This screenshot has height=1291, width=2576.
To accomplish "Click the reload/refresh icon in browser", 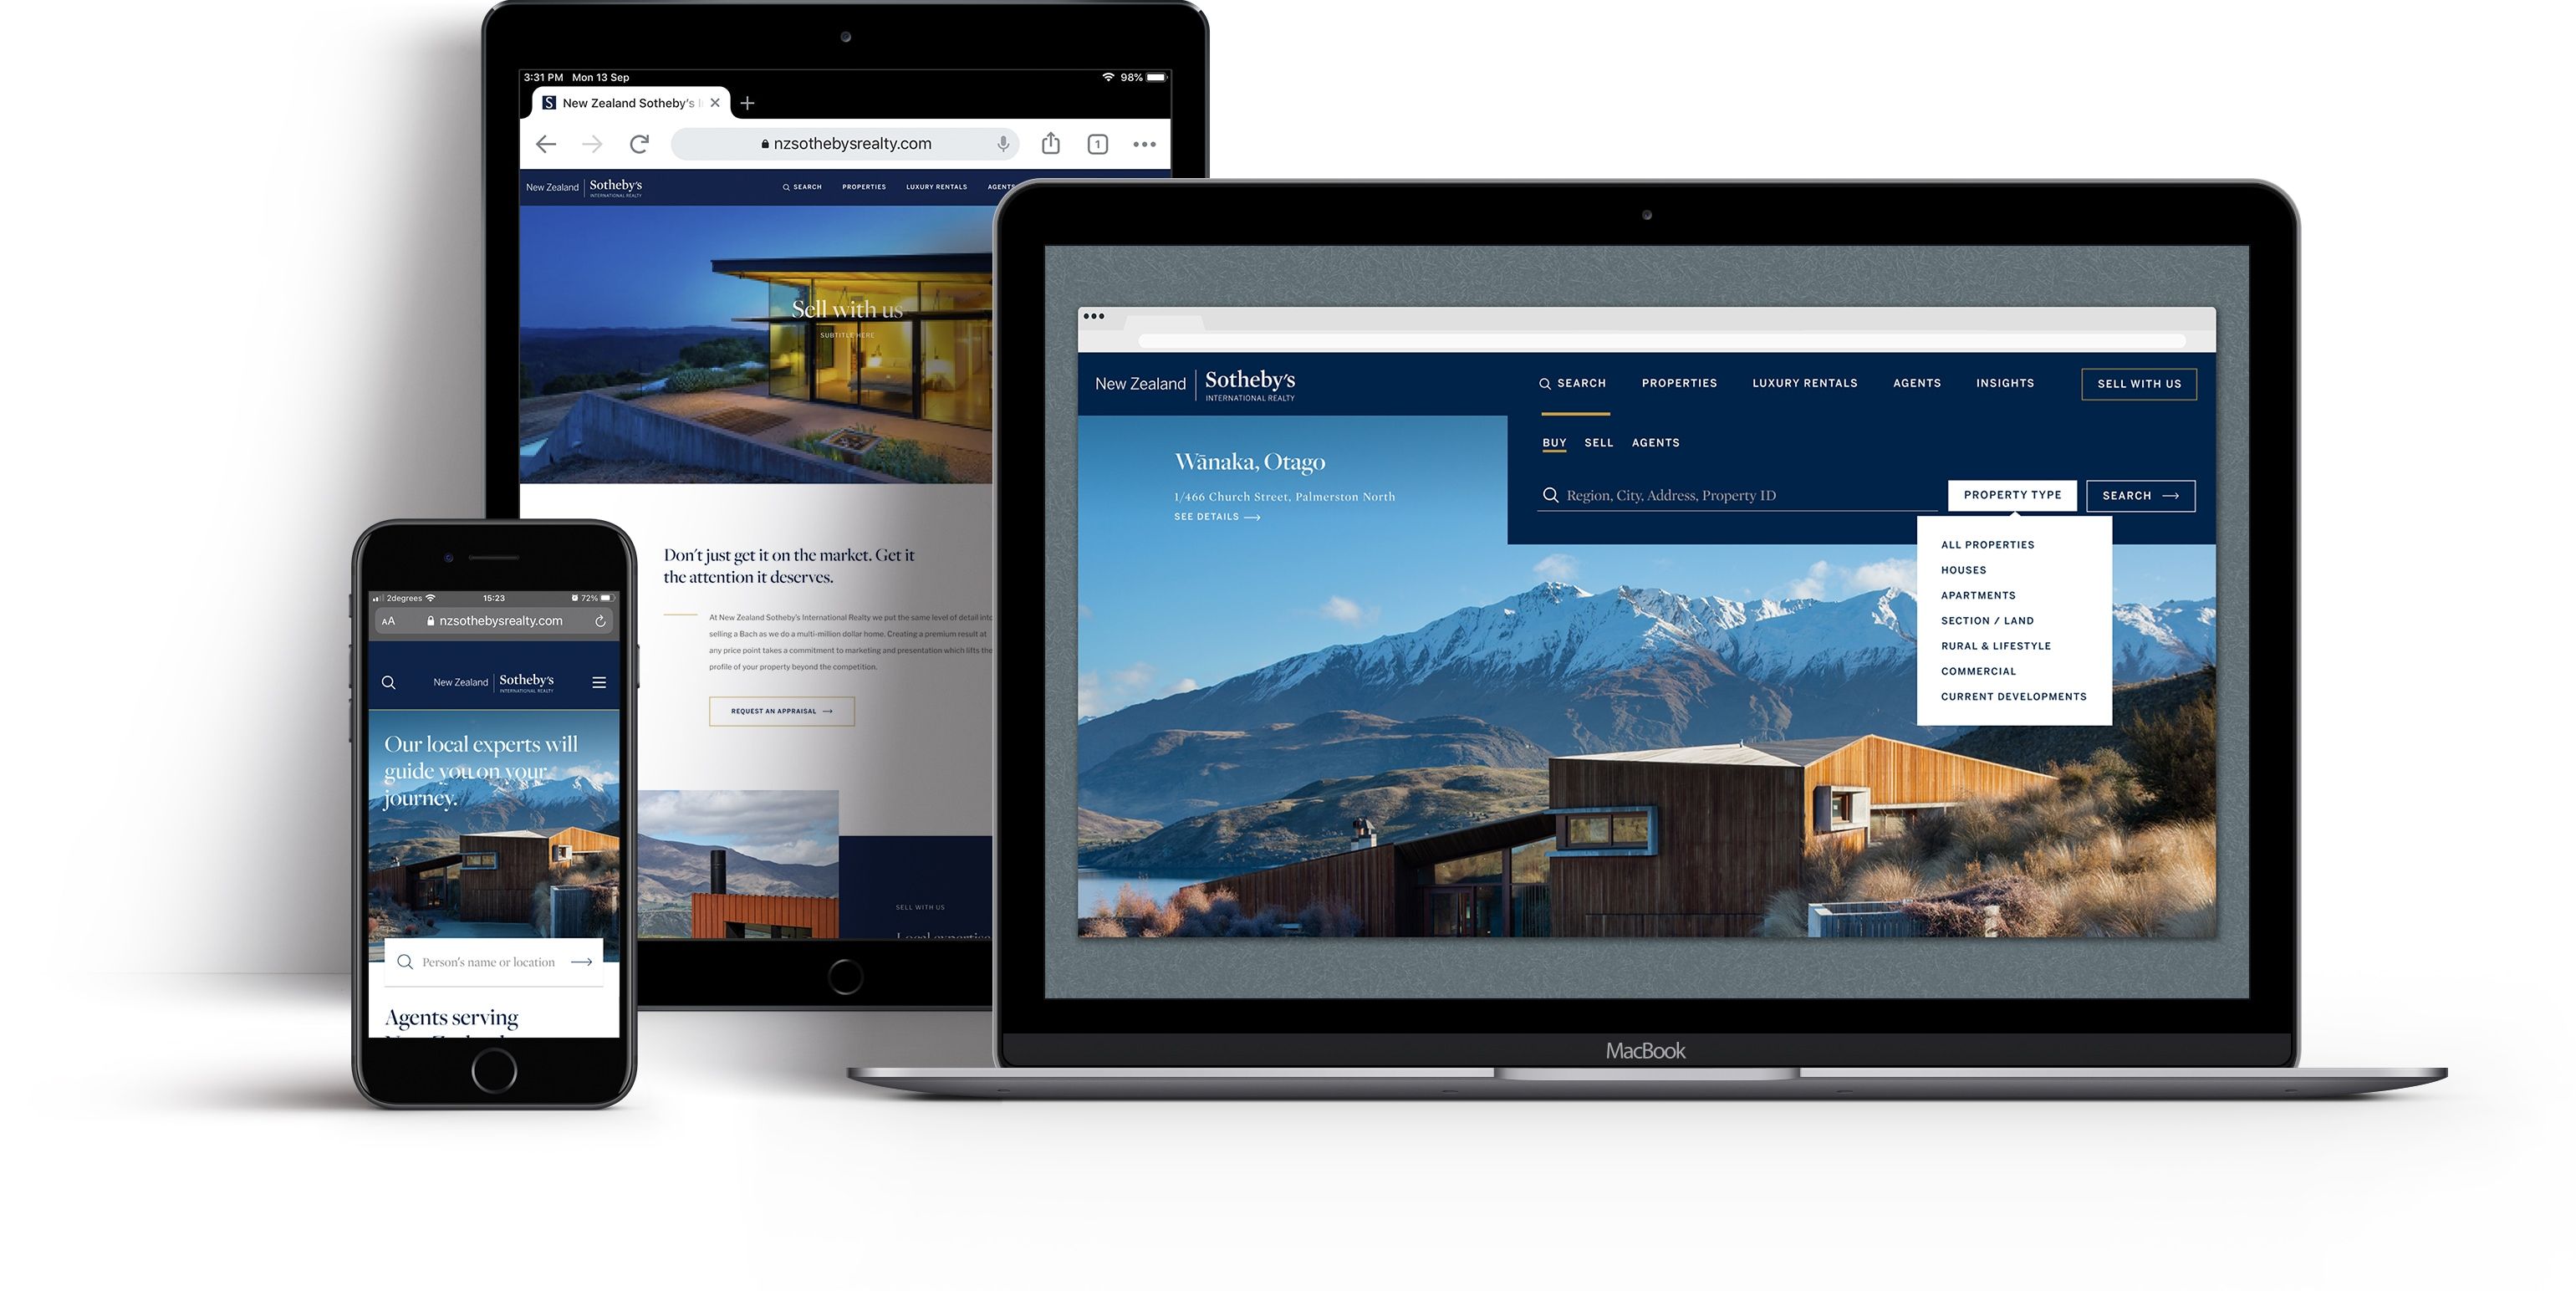I will [x=642, y=143].
